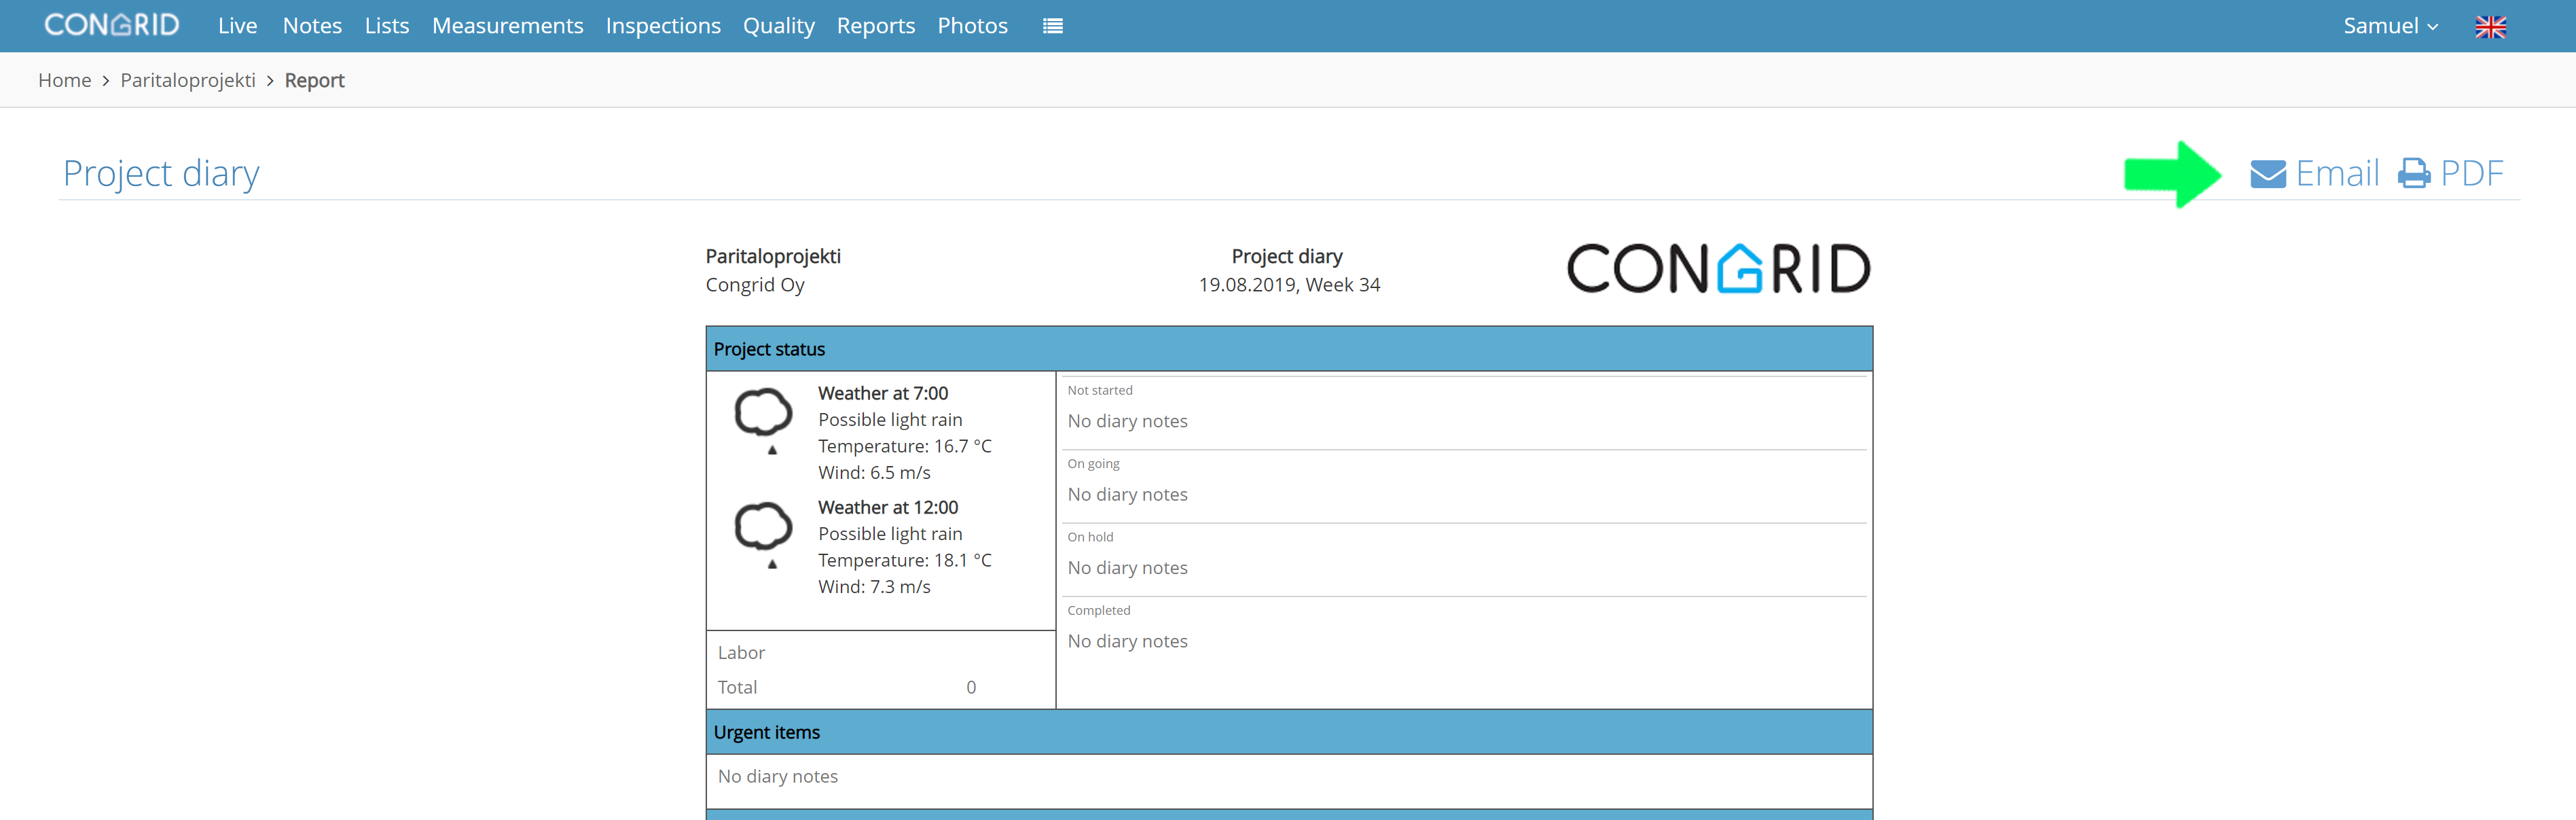Expand the Samuel user dropdown
The height and width of the screenshot is (820, 2576).
(2391, 26)
